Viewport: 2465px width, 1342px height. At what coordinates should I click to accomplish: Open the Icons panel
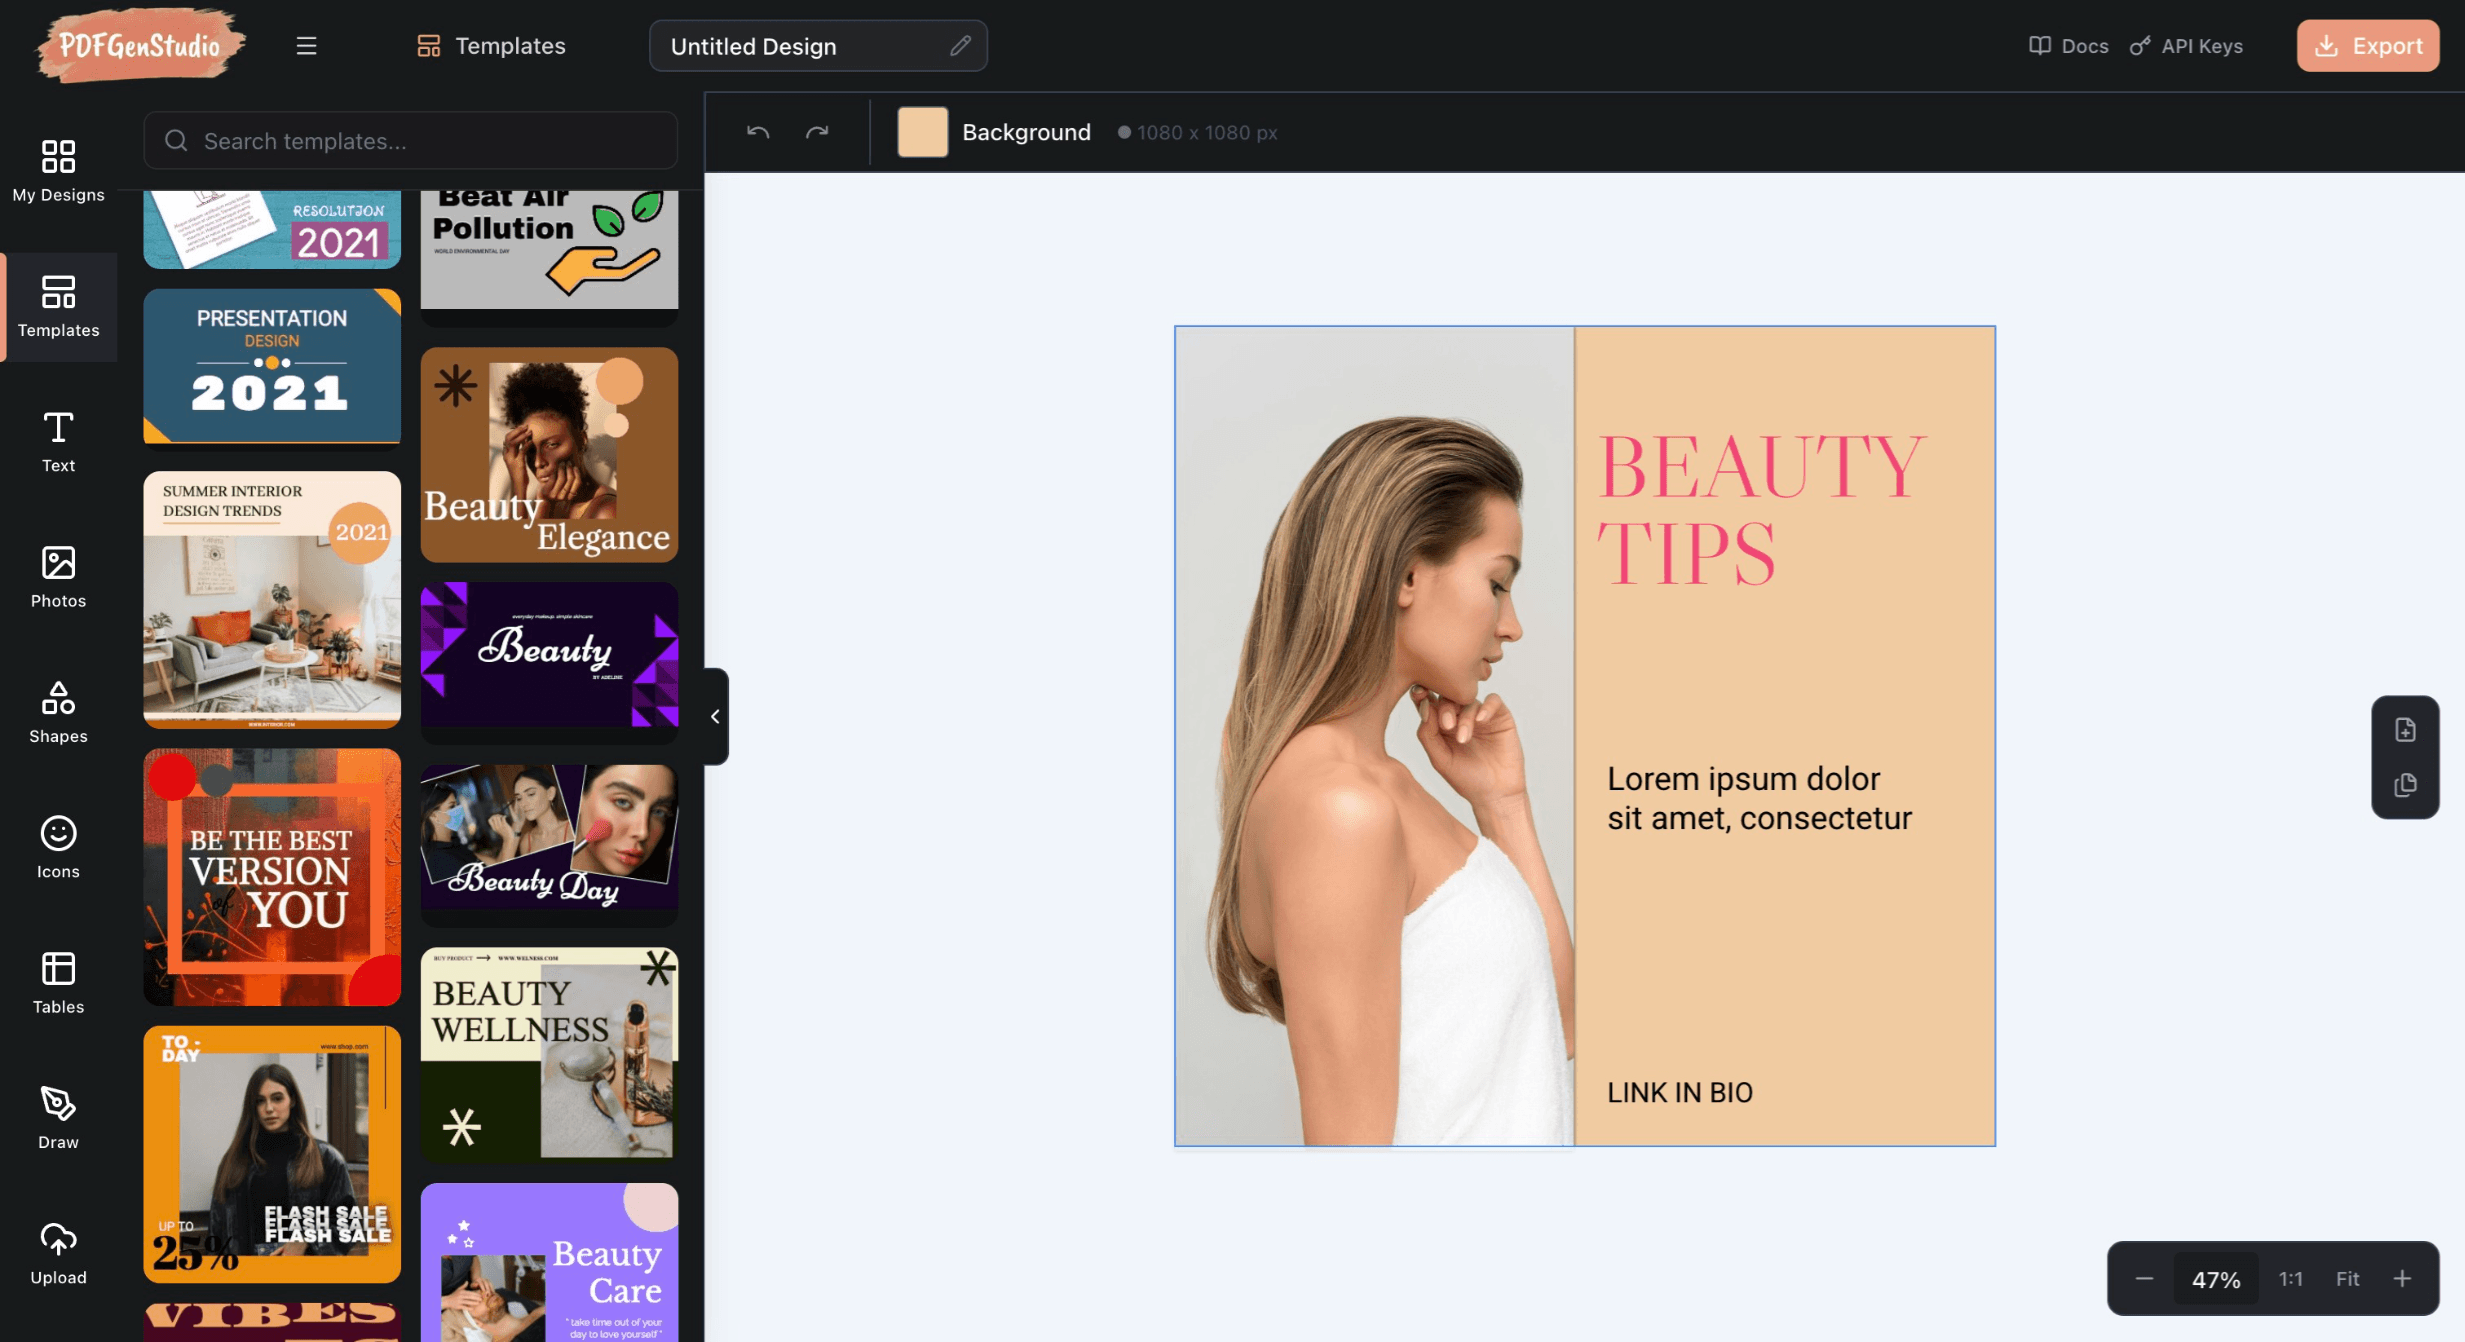[57, 848]
